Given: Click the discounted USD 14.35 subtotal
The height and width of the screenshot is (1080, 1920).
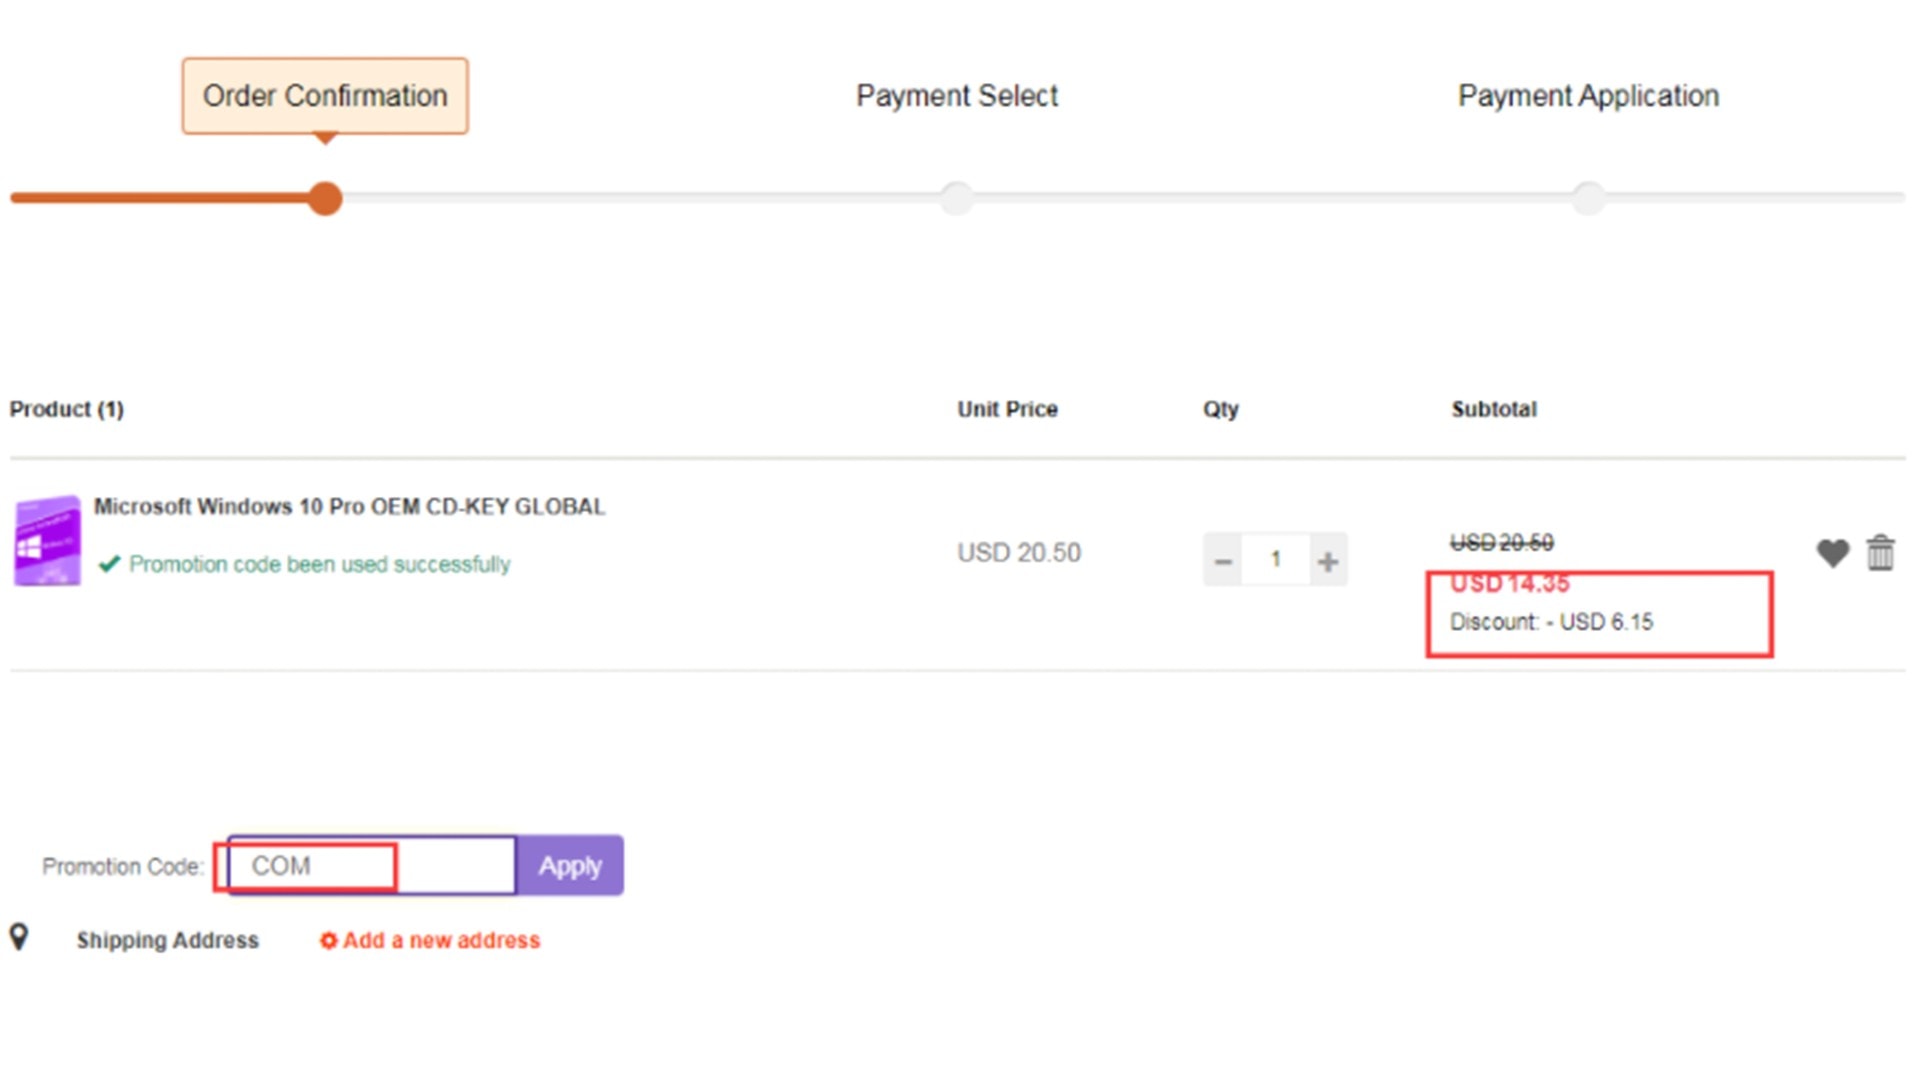Looking at the screenshot, I should [x=1509, y=584].
